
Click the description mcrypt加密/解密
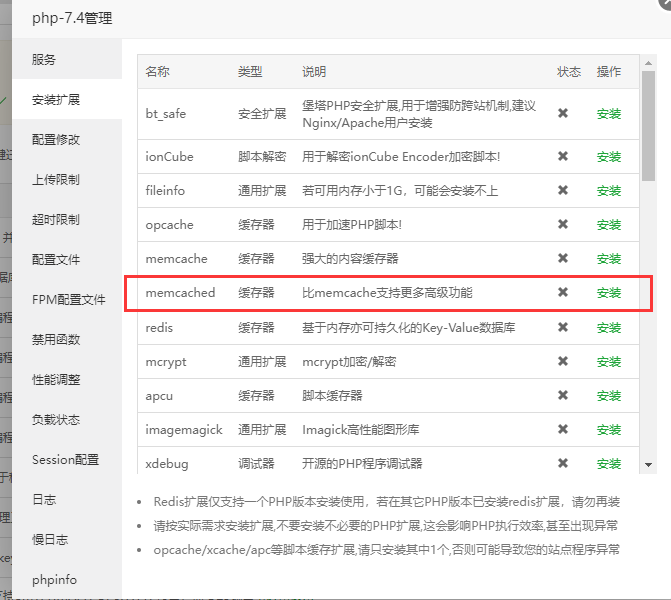(349, 362)
